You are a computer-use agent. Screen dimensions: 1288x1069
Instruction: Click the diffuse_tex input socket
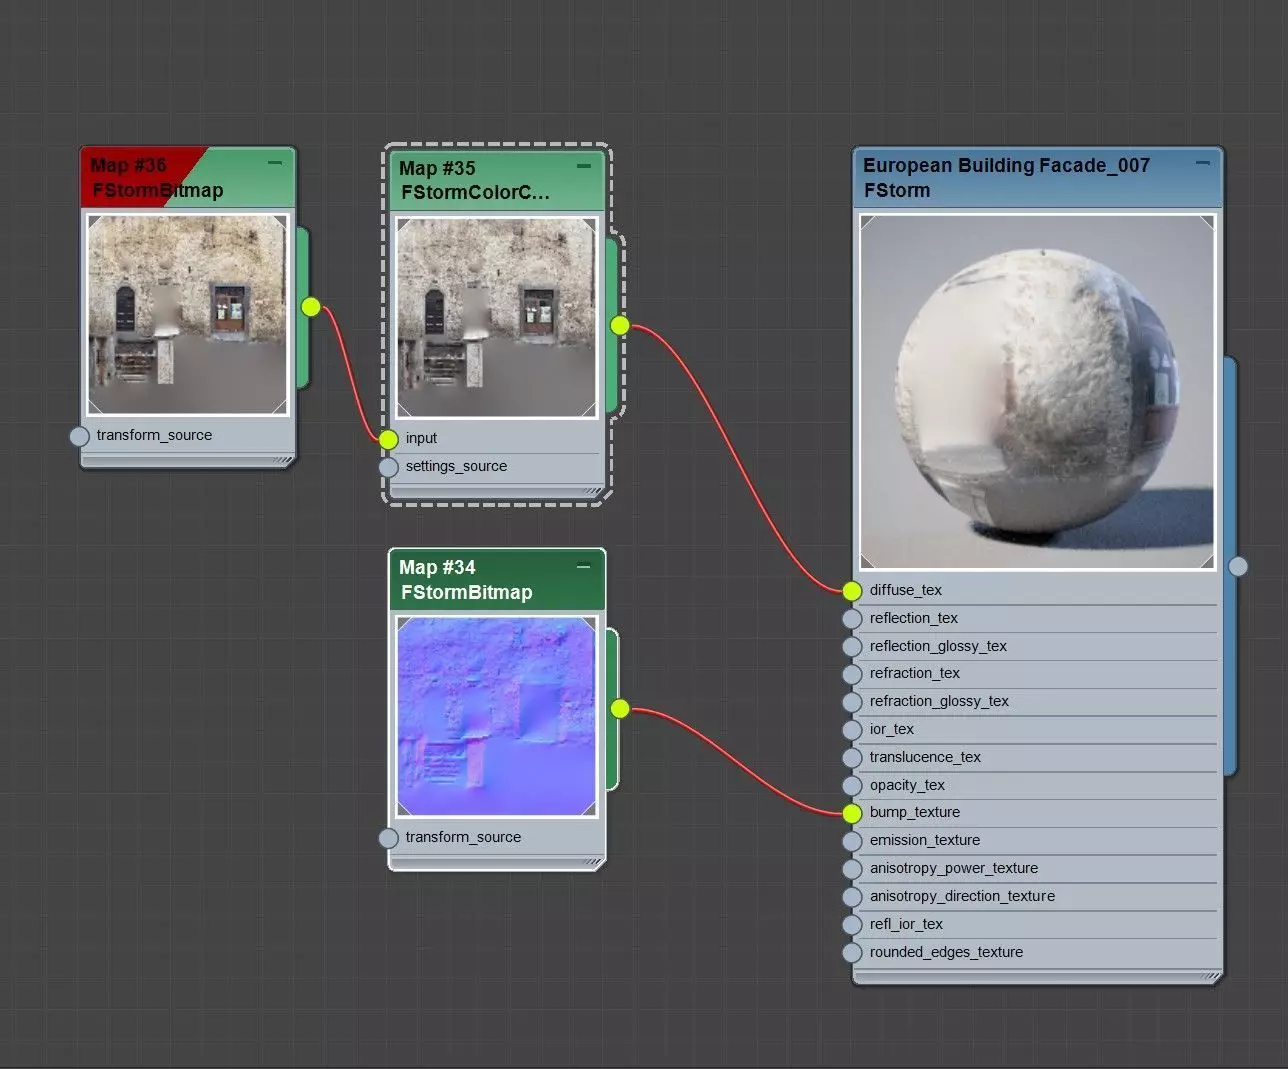852,591
